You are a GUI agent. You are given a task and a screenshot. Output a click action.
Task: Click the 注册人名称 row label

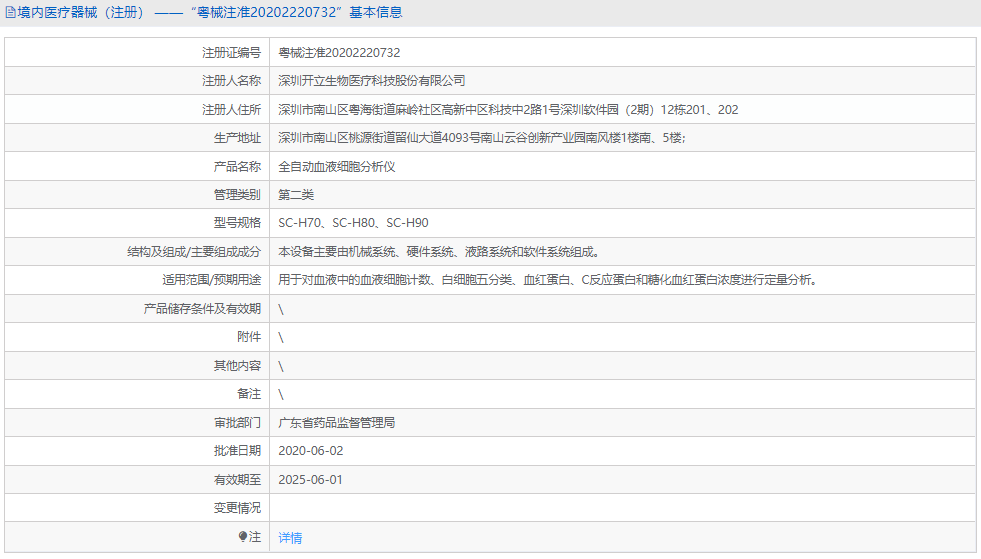tap(231, 81)
